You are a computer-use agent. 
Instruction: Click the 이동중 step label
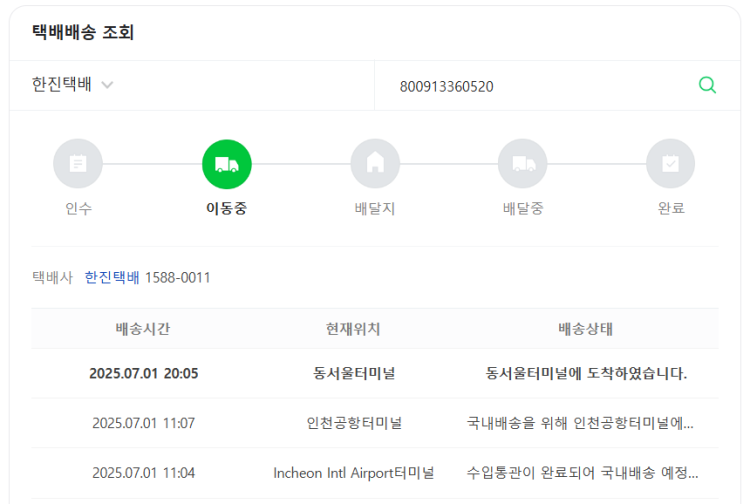click(226, 208)
